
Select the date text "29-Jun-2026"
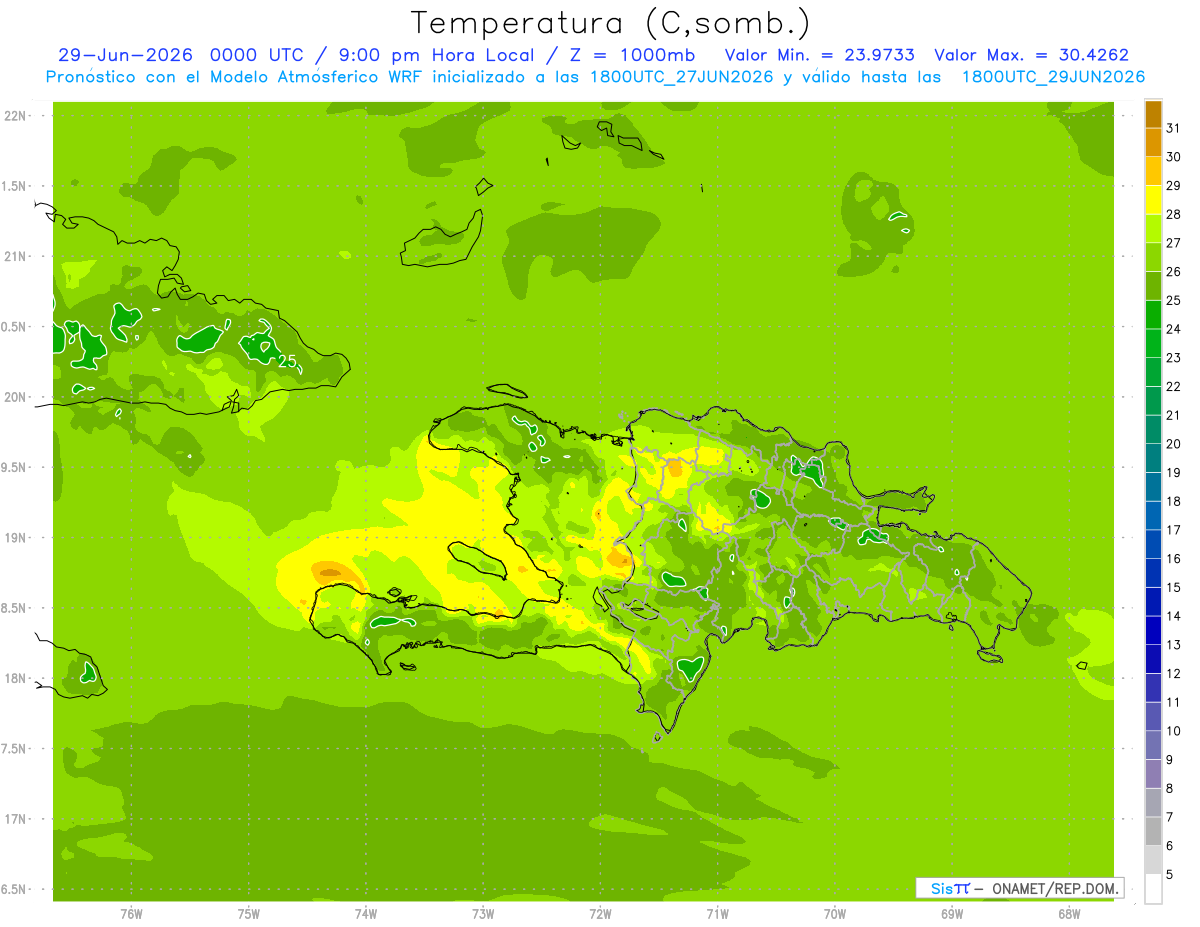point(125,55)
